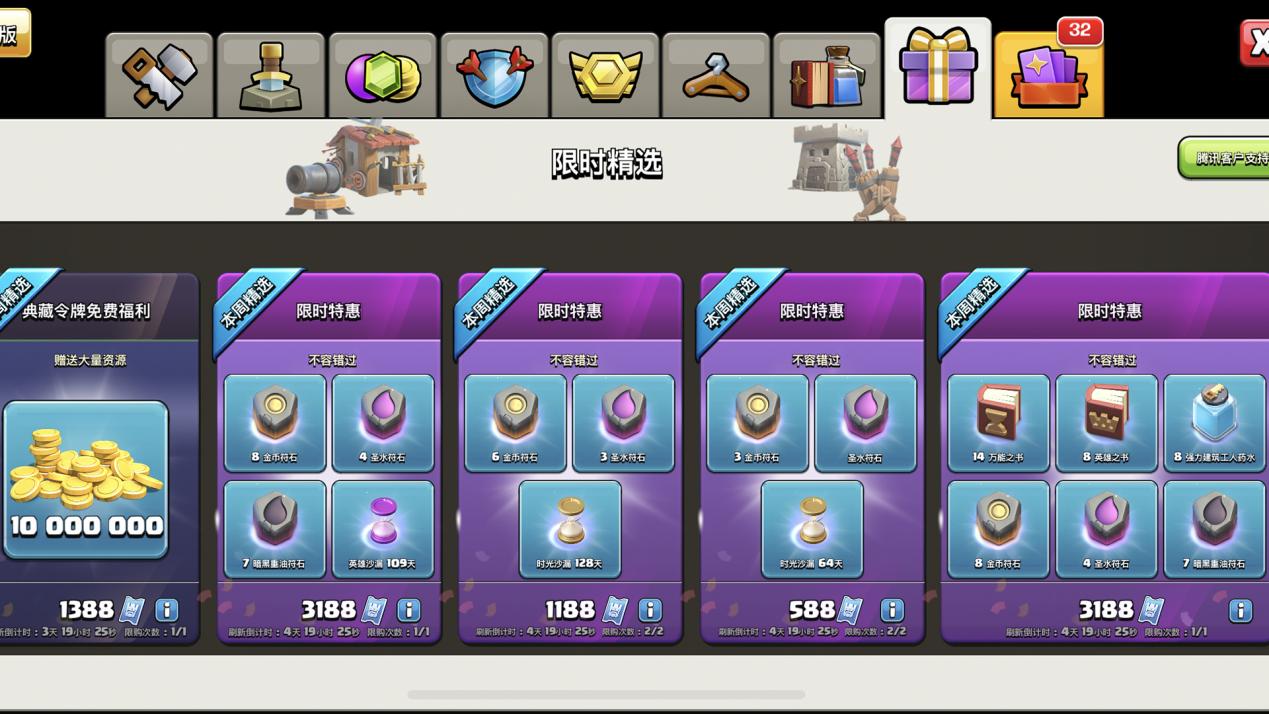Open the hammer and saw builder tab

coord(159,76)
